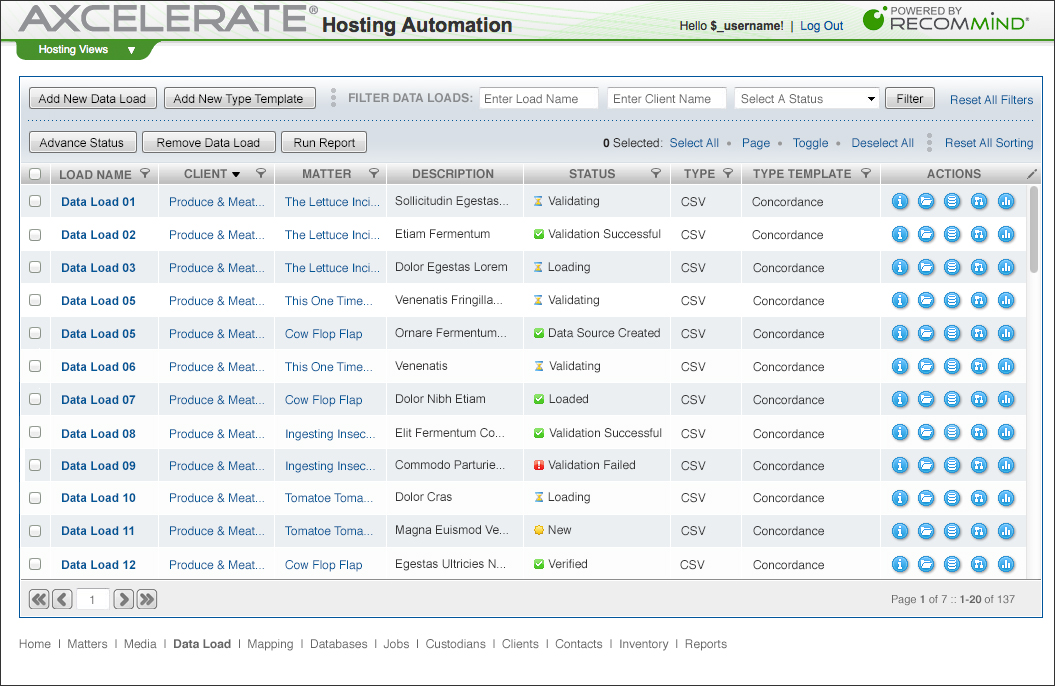Click the database icon in Data Load 10 row
Image resolution: width=1055 pixels, height=686 pixels.
[x=952, y=498]
